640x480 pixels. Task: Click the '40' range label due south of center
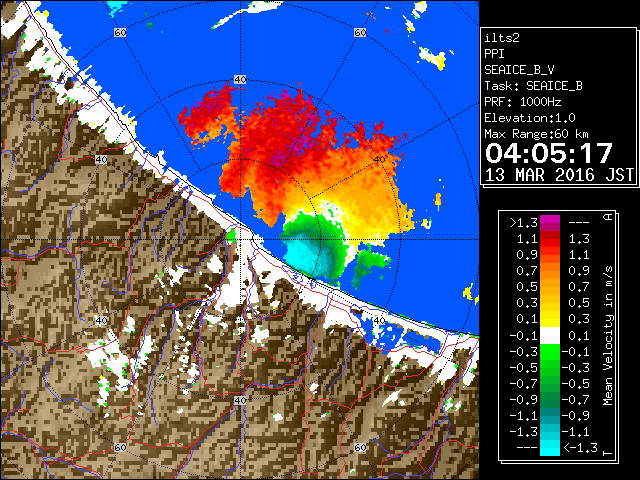(x=240, y=400)
